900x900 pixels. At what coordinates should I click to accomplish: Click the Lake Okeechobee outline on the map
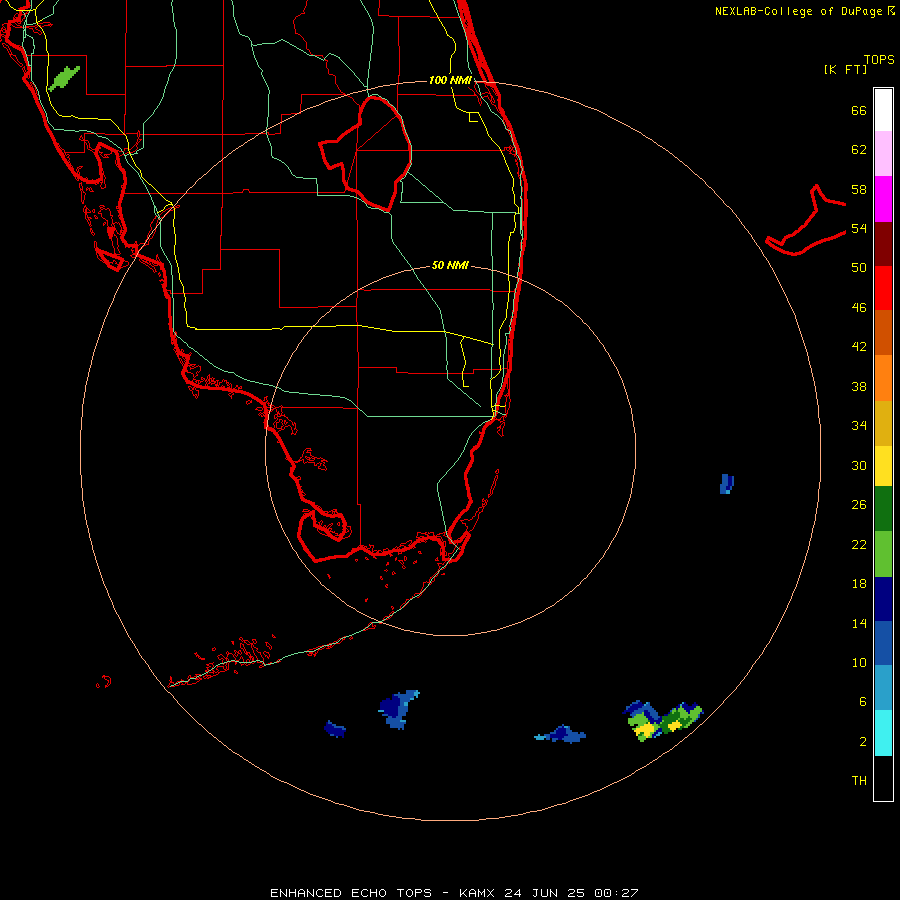pos(366,154)
